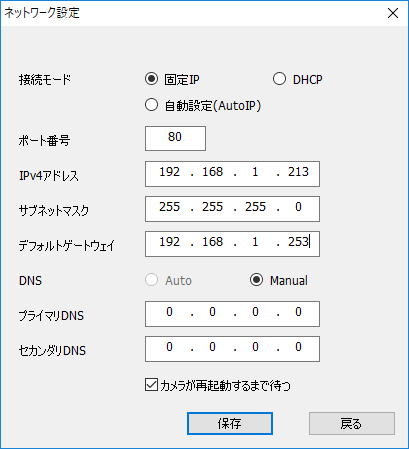This screenshot has width=409, height=449.
Task: Click the 戻る button
Action: tap(352, 423)
